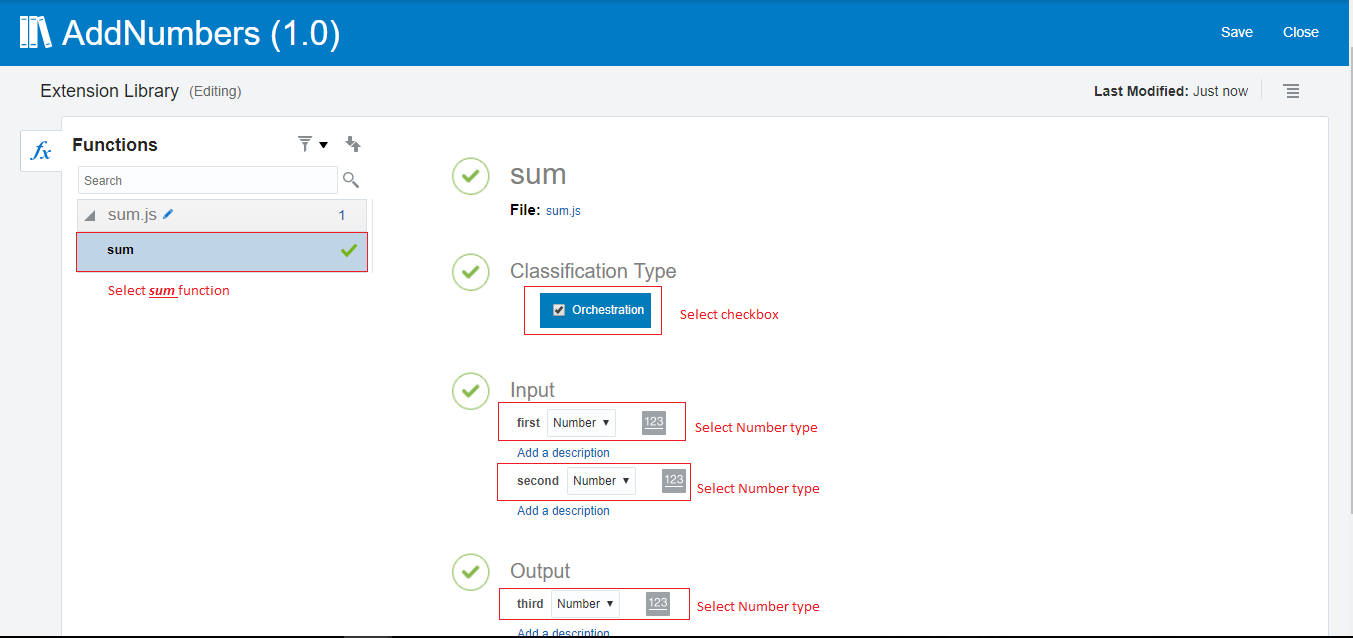The image size is (1353, 638).
Task: Click the 123 number icon for third output
Action: click(657, 604)
